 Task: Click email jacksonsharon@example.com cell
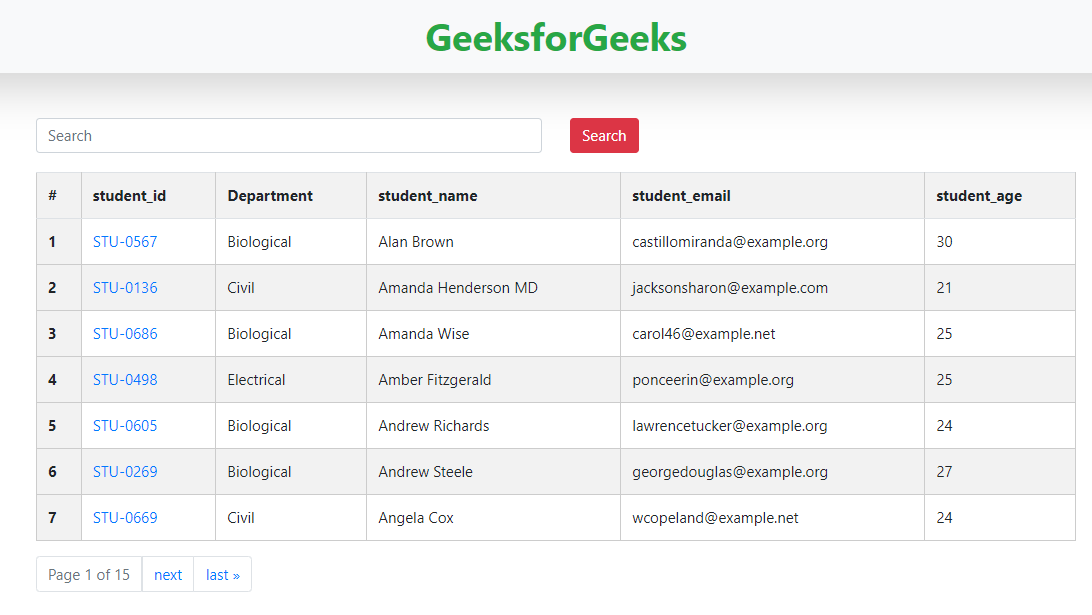click(730, 288)
